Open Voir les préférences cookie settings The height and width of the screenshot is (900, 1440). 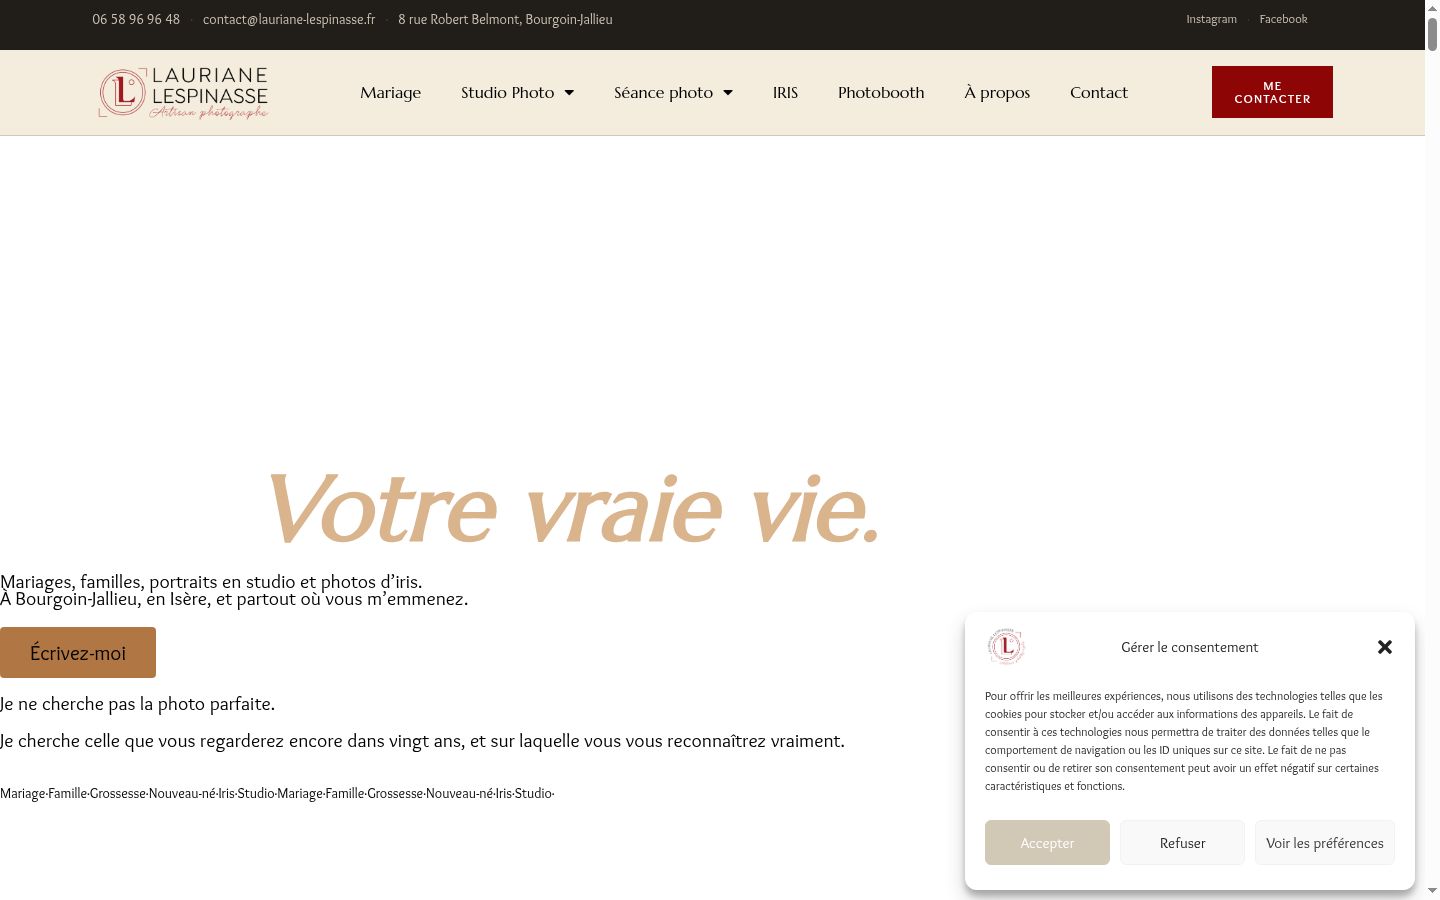1325,843
